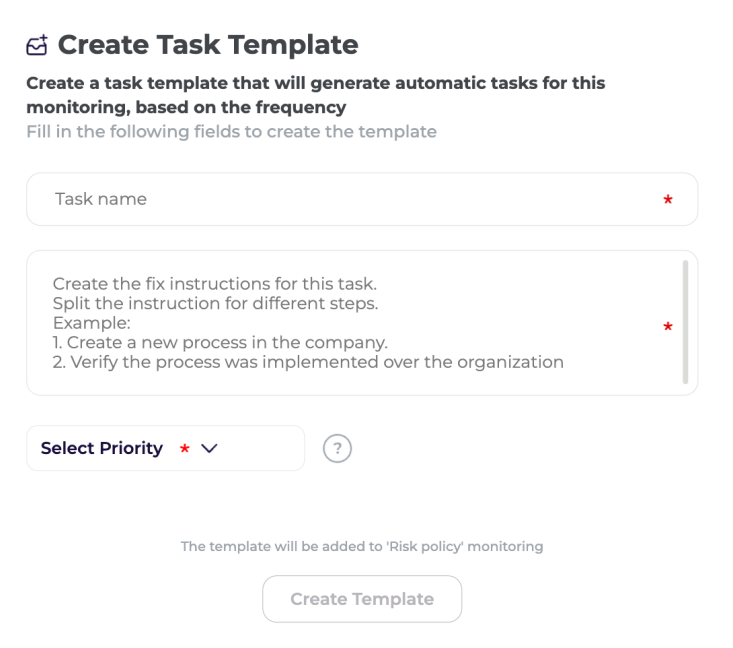
Task: Click the 'Risk policy' monitoring note text
Action: click(x=361, y=547)
